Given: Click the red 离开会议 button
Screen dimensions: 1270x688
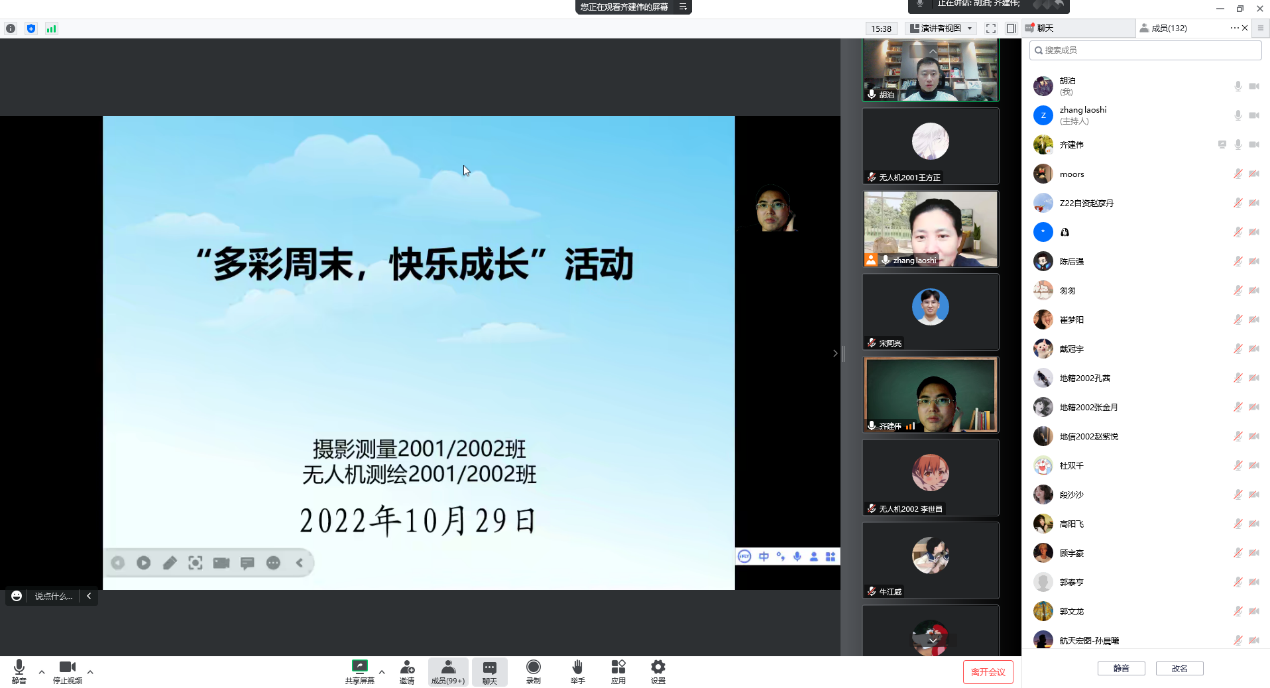Looking at the screenshot, I should tap(988, 672).
